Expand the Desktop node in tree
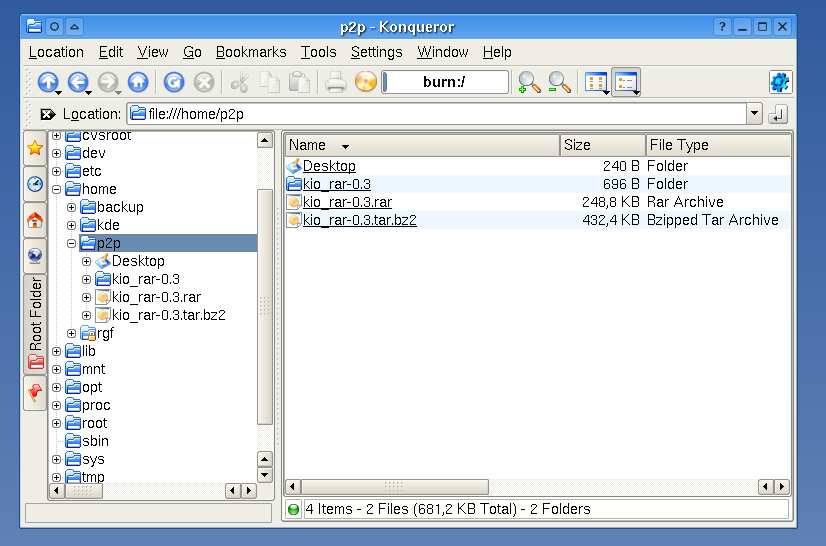The height and width of the screenshot is (546, 826). [x=86, y=261]
